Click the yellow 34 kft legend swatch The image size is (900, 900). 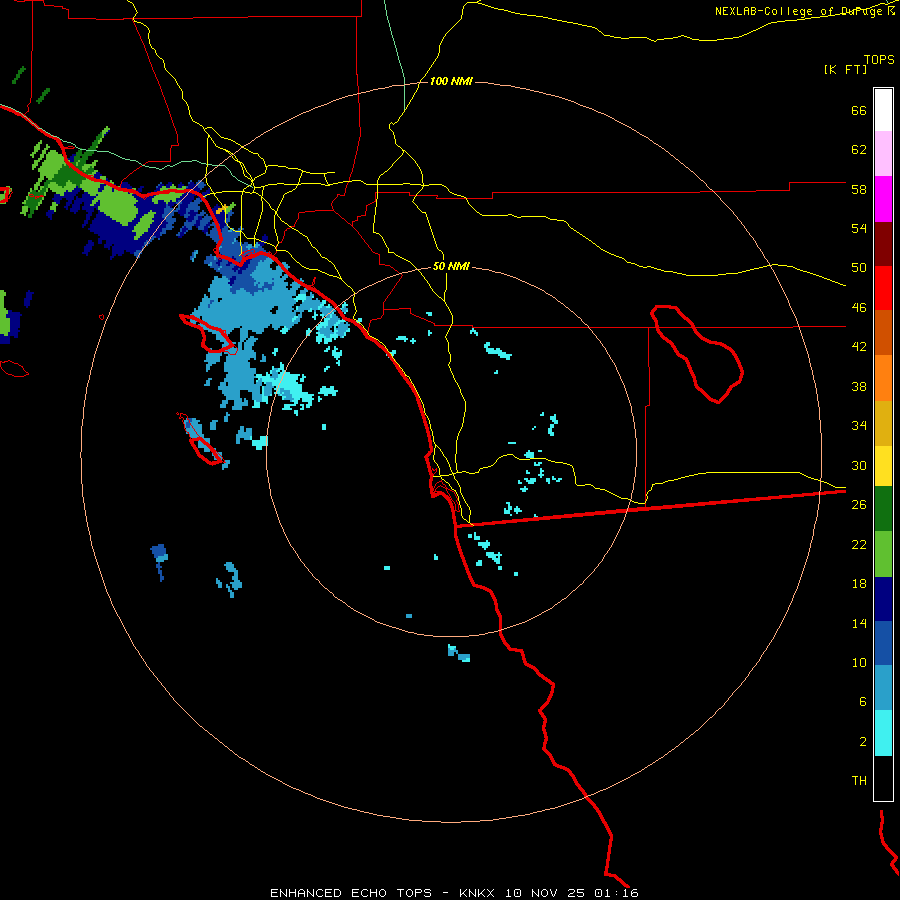883,465
